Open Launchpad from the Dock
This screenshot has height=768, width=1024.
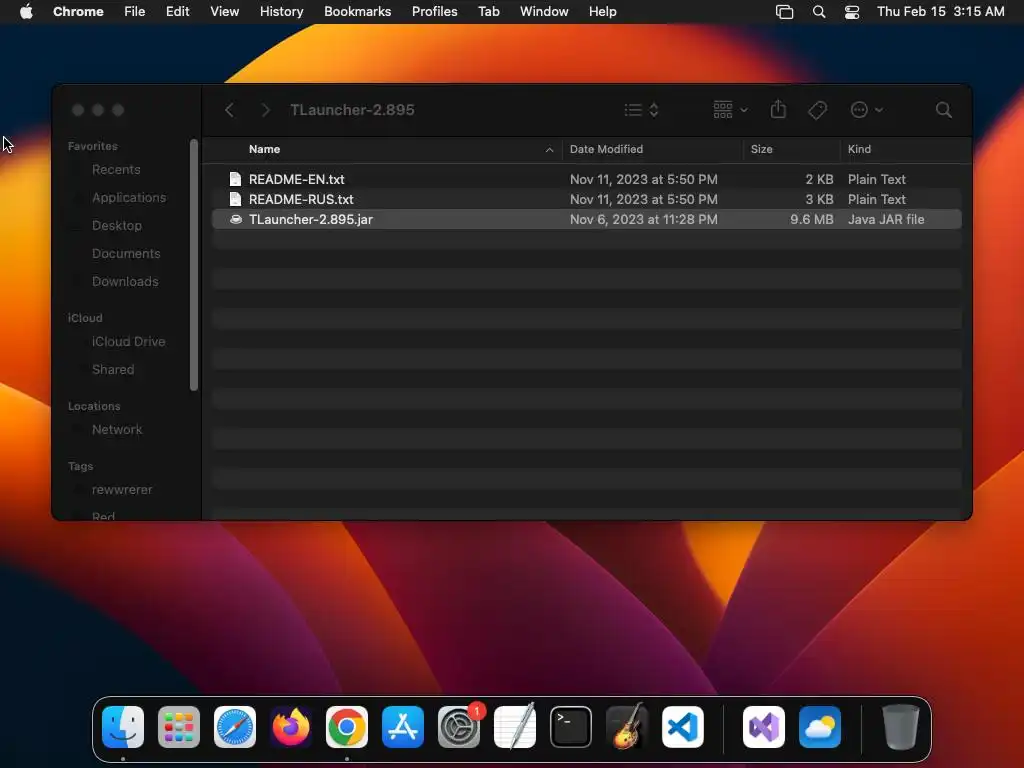coord(179,727)
